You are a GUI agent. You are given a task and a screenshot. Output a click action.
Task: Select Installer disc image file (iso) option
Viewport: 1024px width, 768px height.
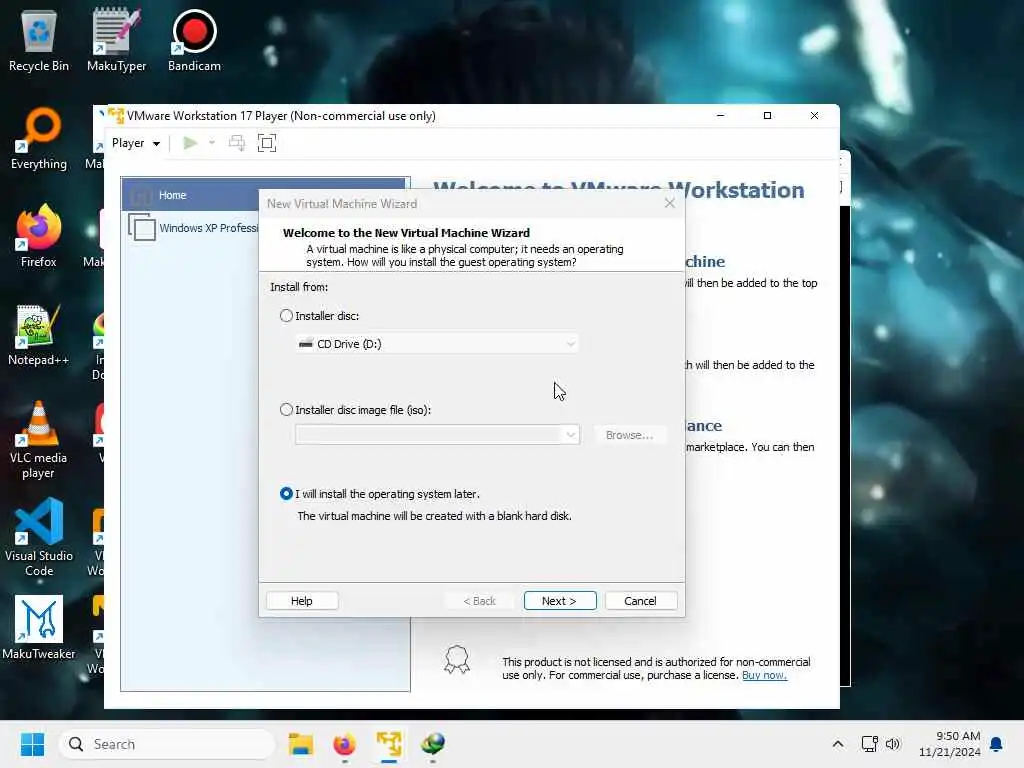tap(286, 410)
